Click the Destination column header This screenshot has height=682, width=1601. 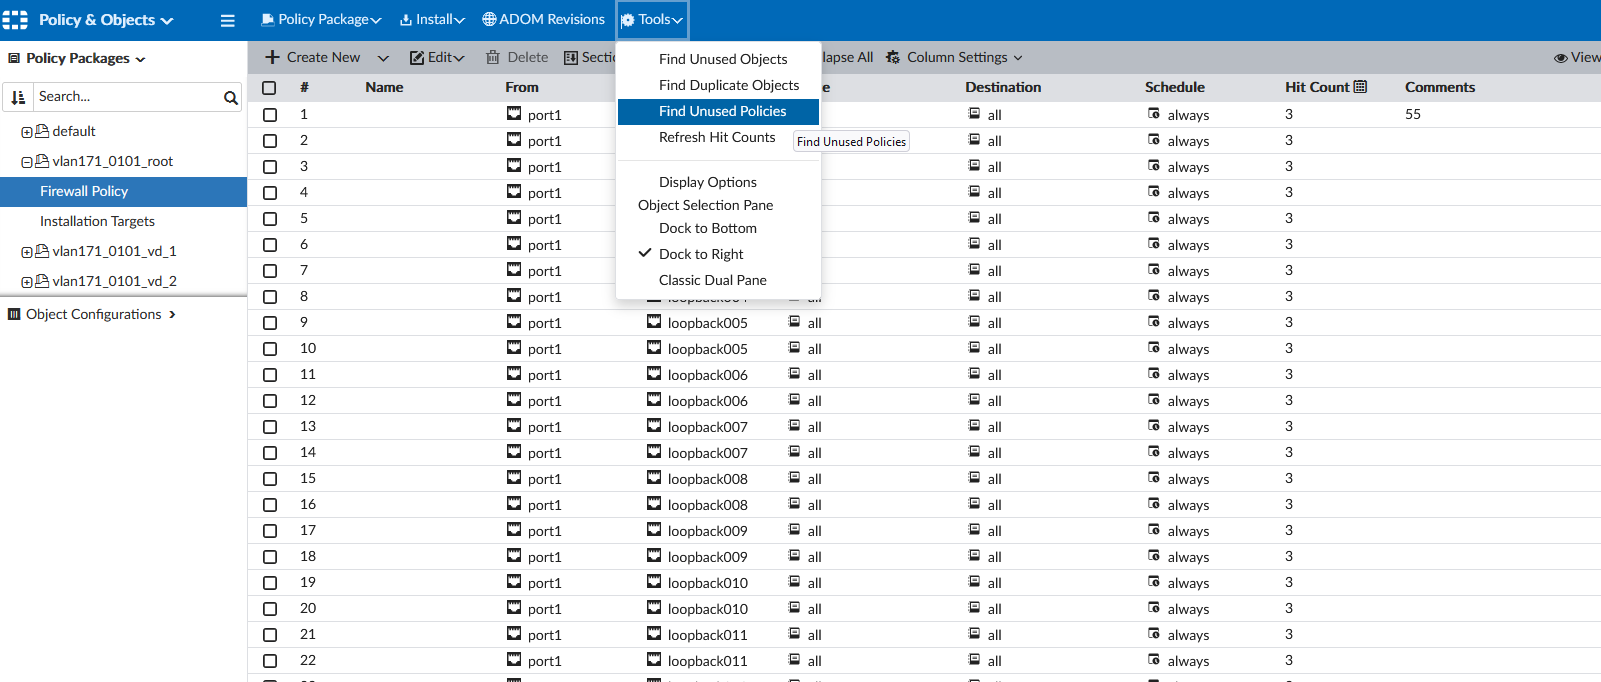[1003, 87]
